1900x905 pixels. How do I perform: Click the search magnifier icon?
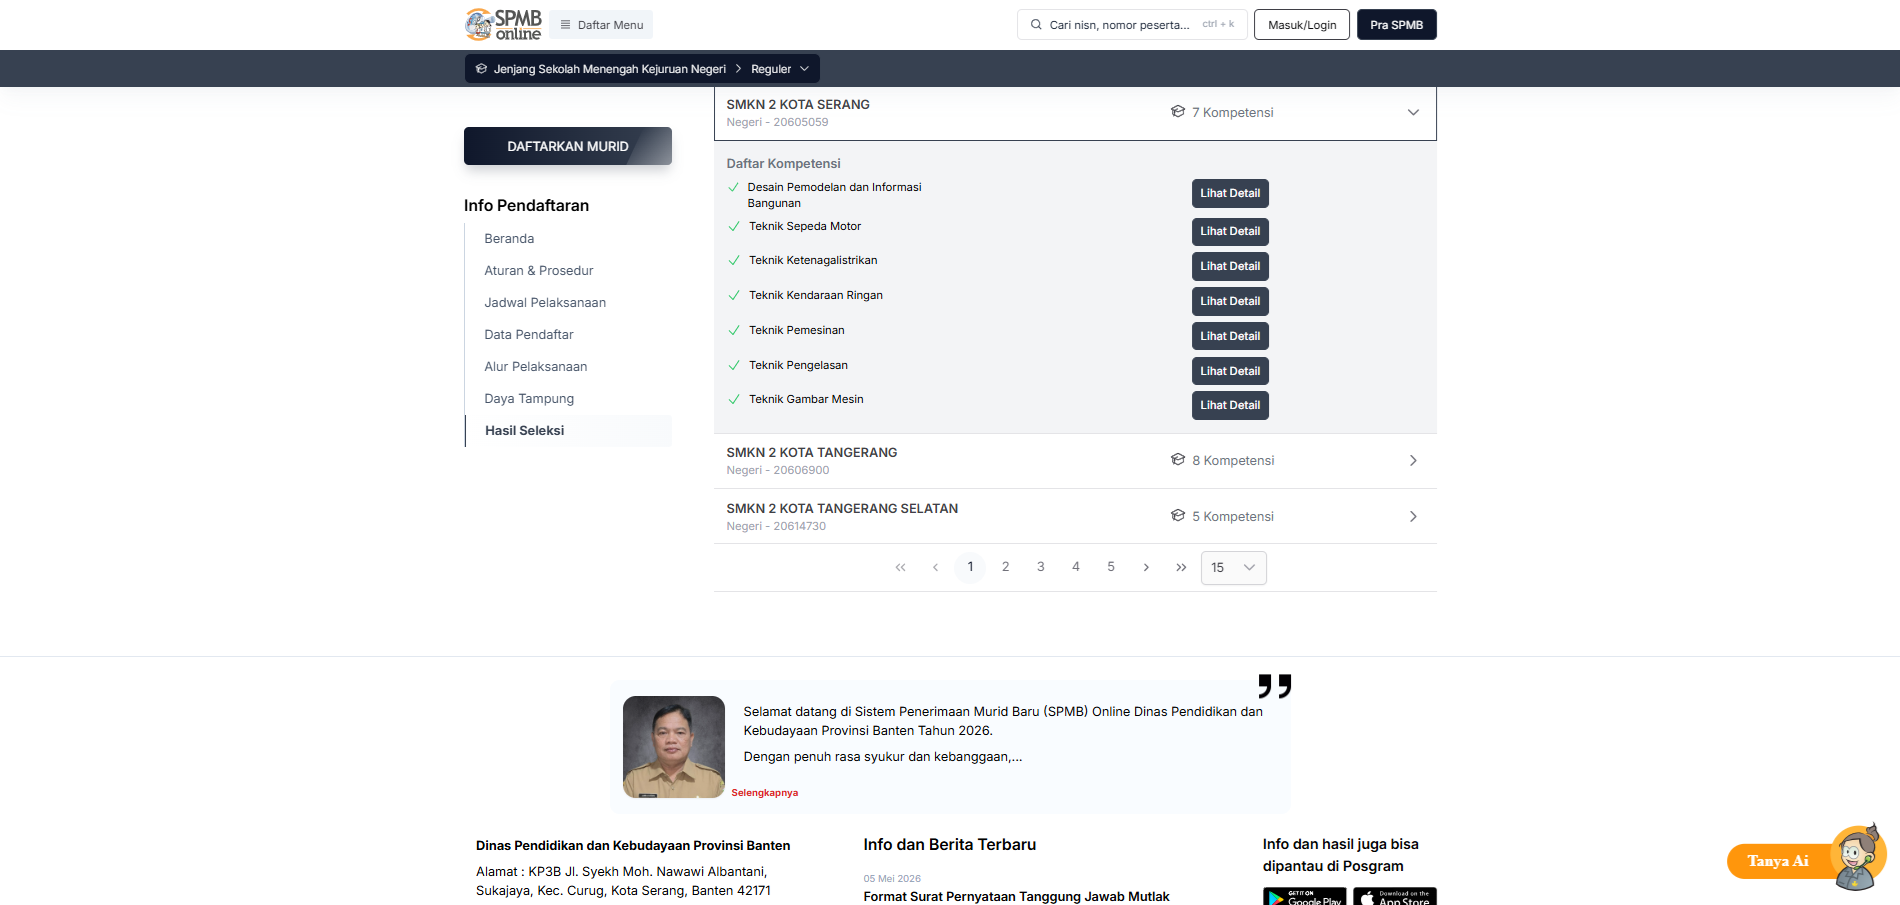pos(1036,25)
